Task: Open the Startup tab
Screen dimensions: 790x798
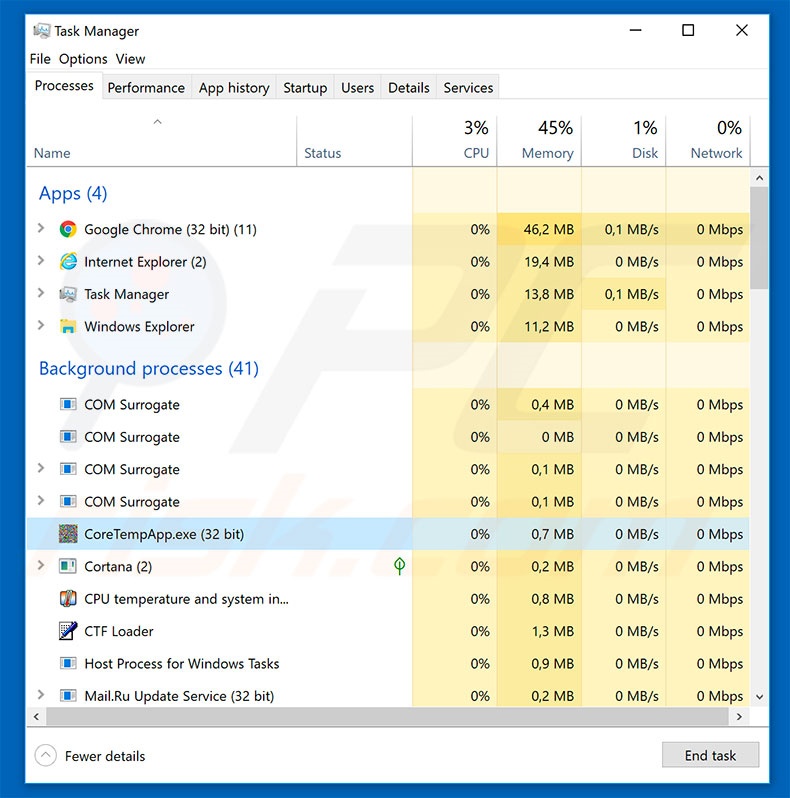Action: pos(305,88)
